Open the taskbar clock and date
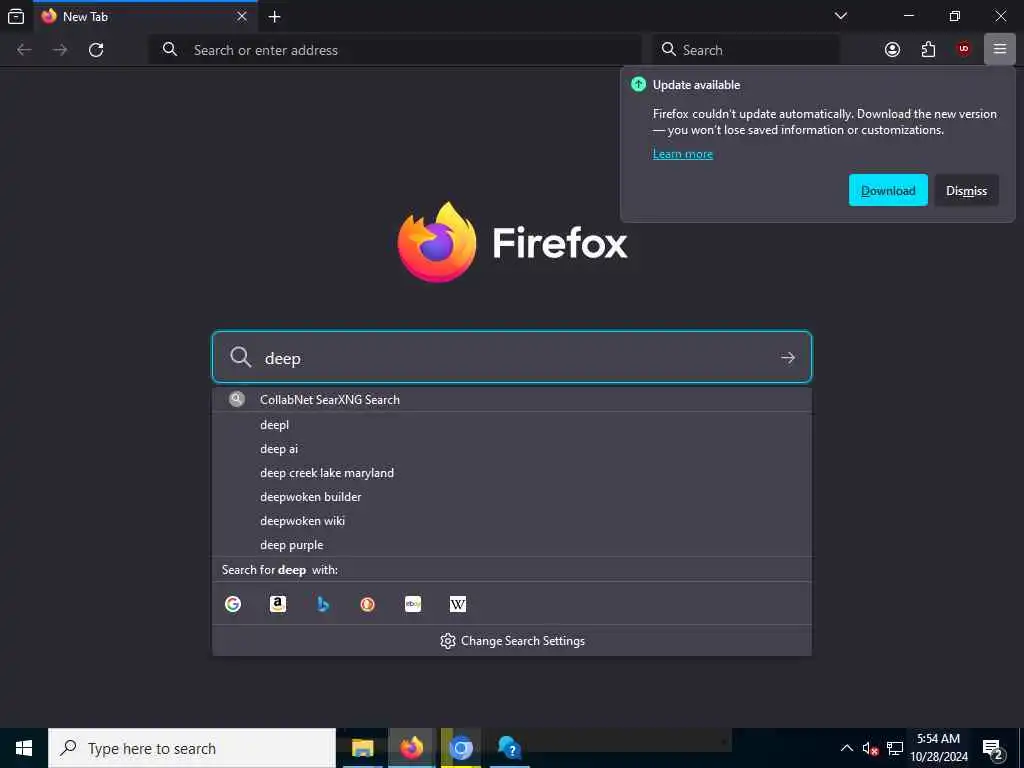This screenshot has width=1024, height=768. click(938, 748)
